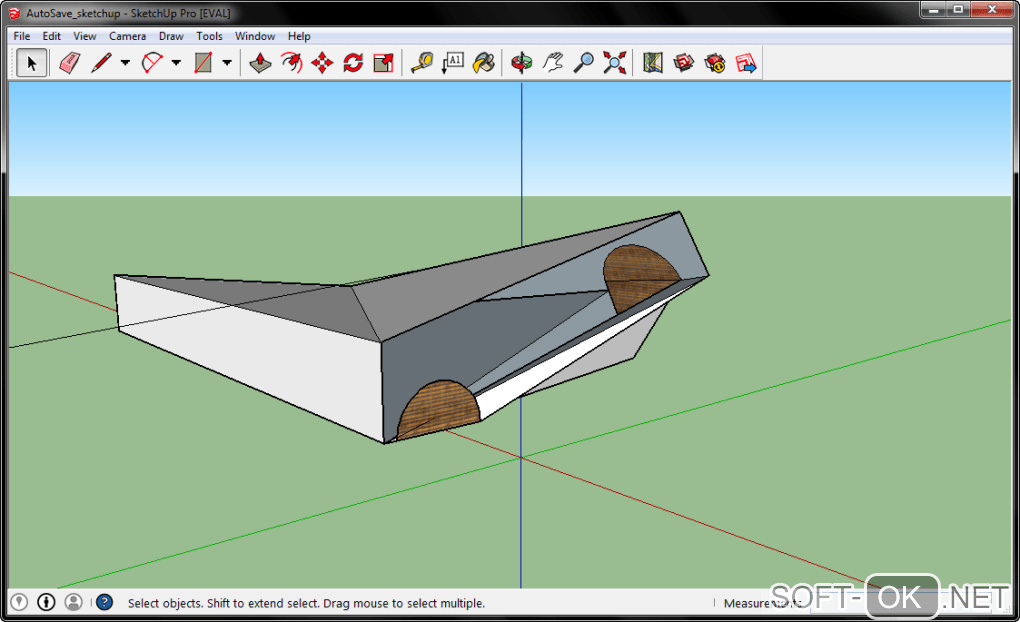The width and height of the screenshot is (1020, 622).
Task: Open the Arc tool dropdown arrow
Action: click(176, 63)
